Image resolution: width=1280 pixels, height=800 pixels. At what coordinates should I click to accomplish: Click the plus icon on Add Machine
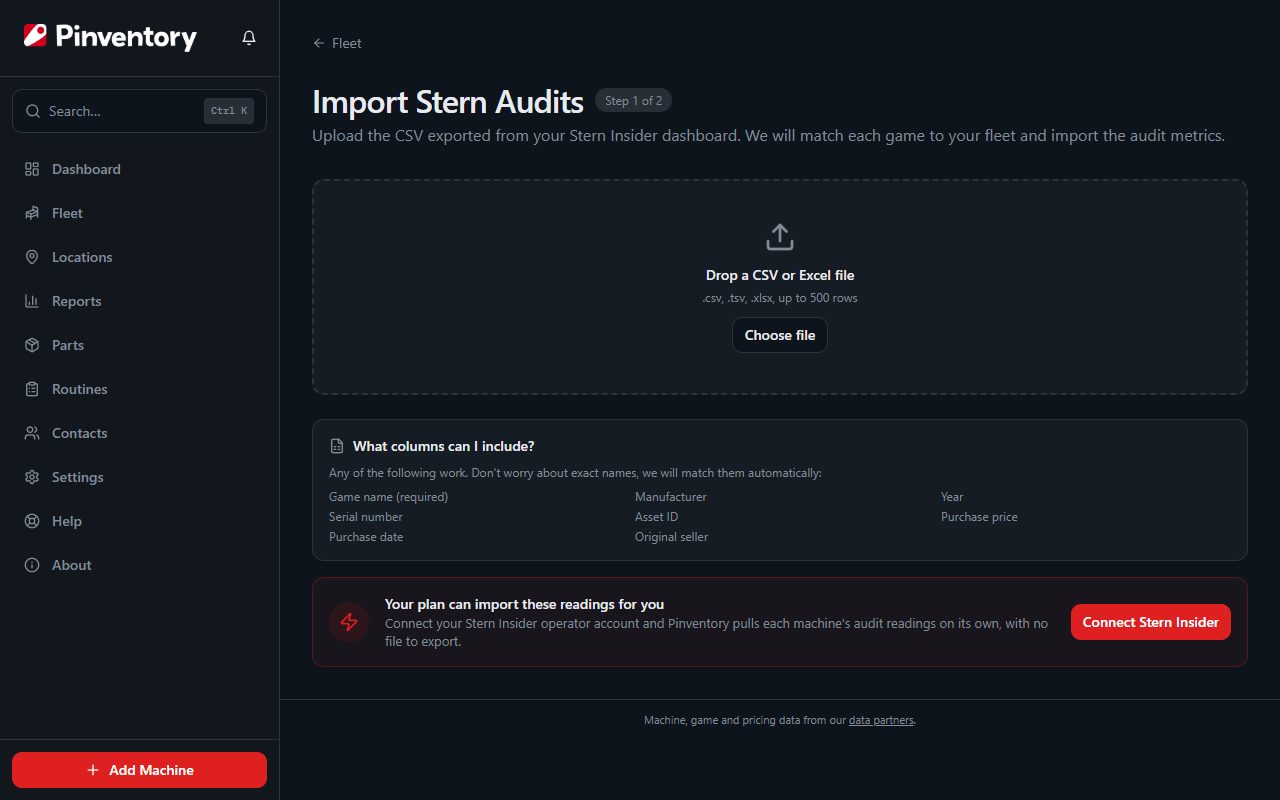coord(93,770)
